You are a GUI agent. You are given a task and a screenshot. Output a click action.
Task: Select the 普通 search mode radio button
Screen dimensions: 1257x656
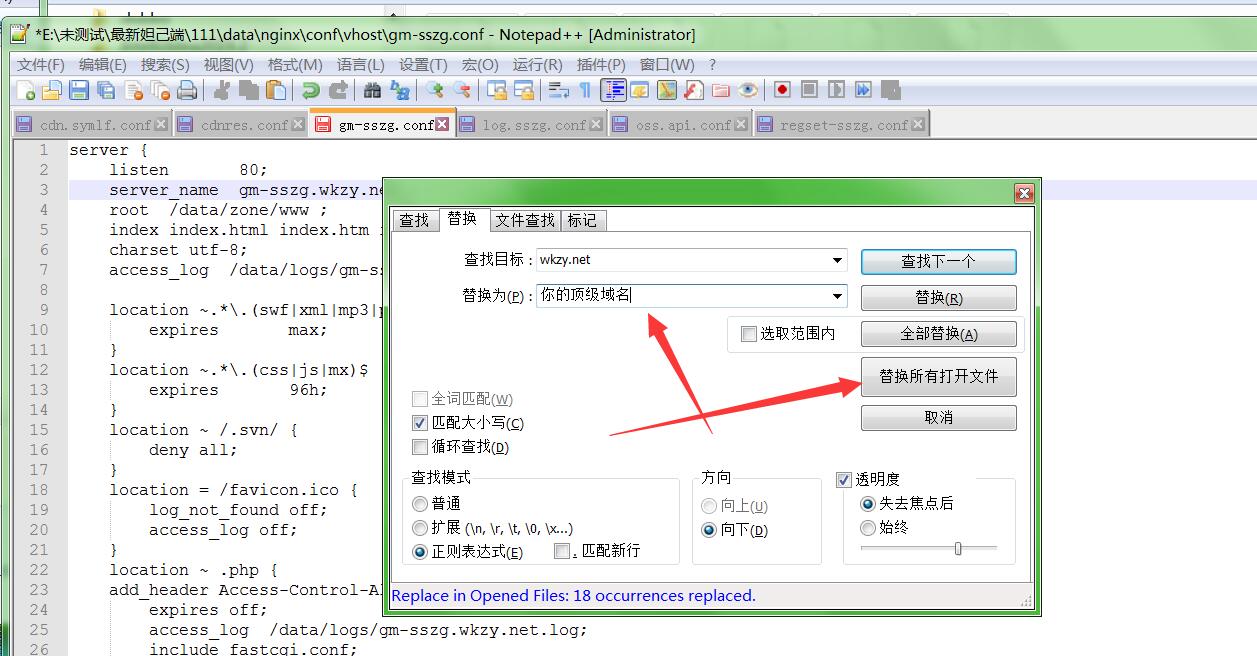(x=420, y=503)
